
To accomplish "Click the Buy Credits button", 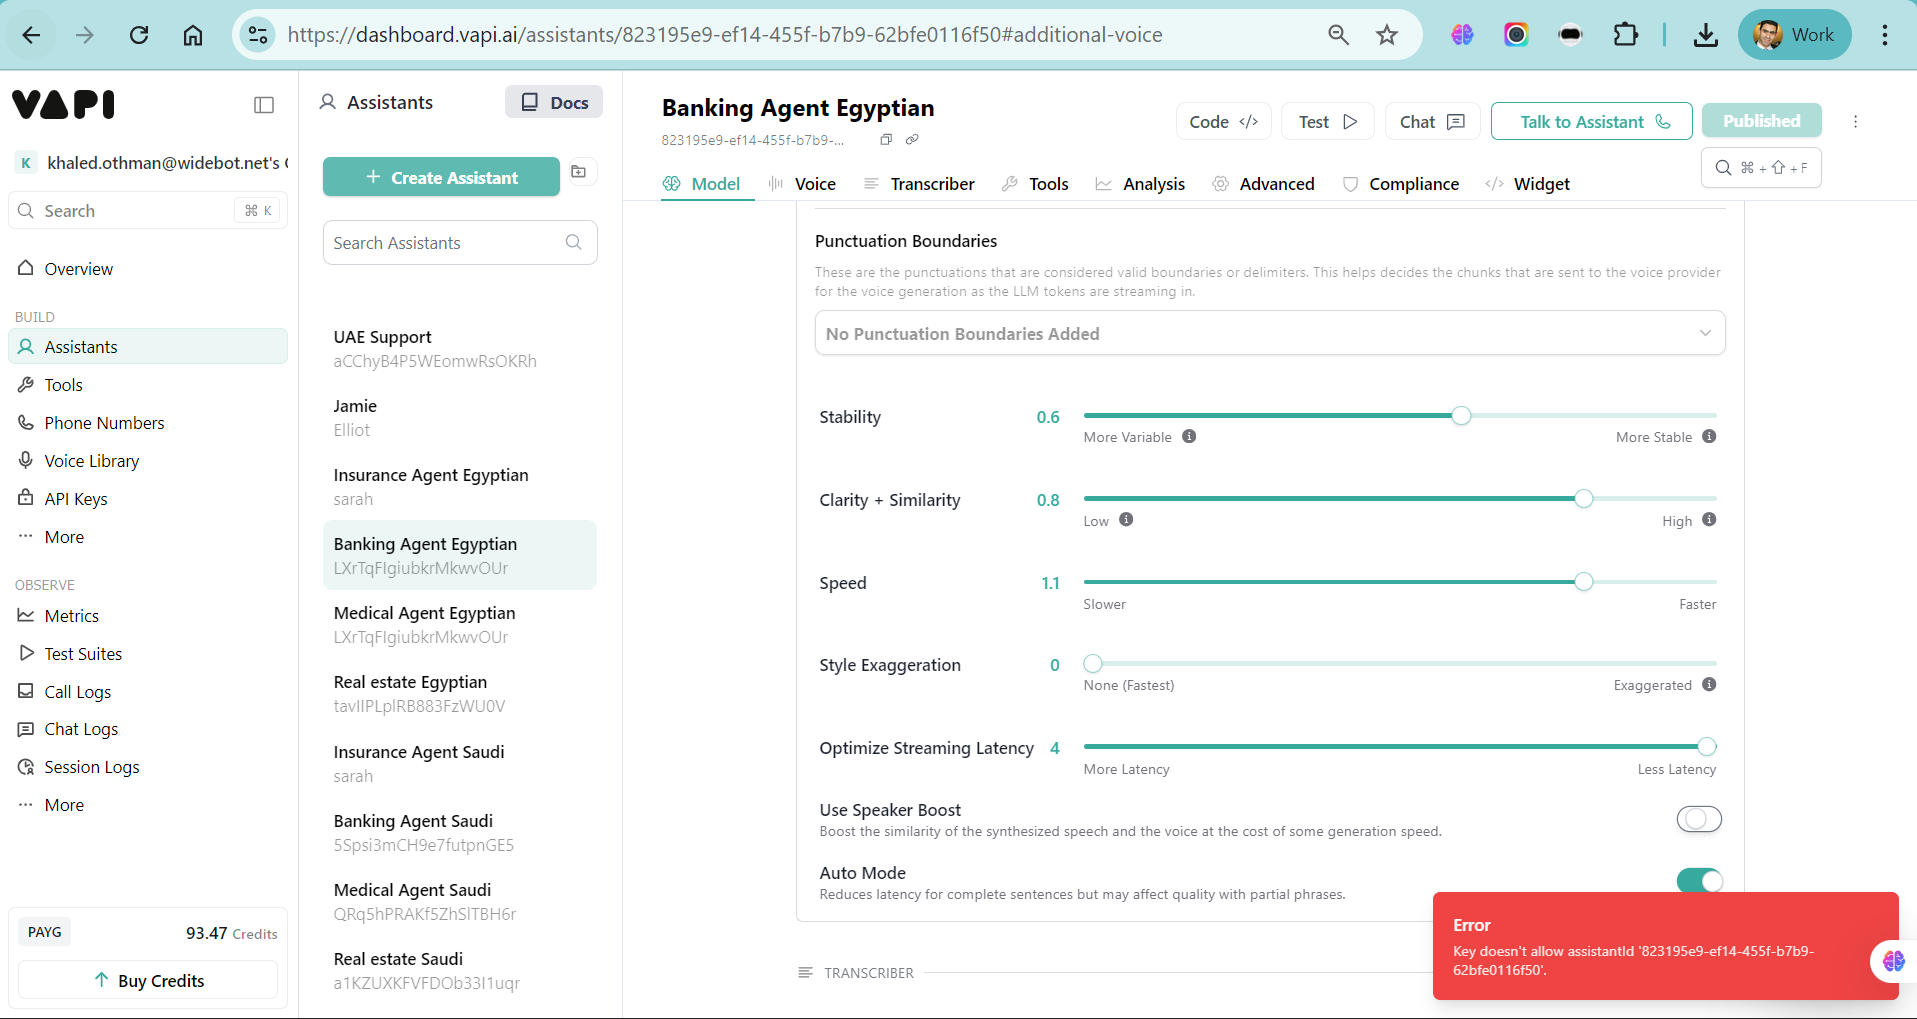I will click(148, 980).
